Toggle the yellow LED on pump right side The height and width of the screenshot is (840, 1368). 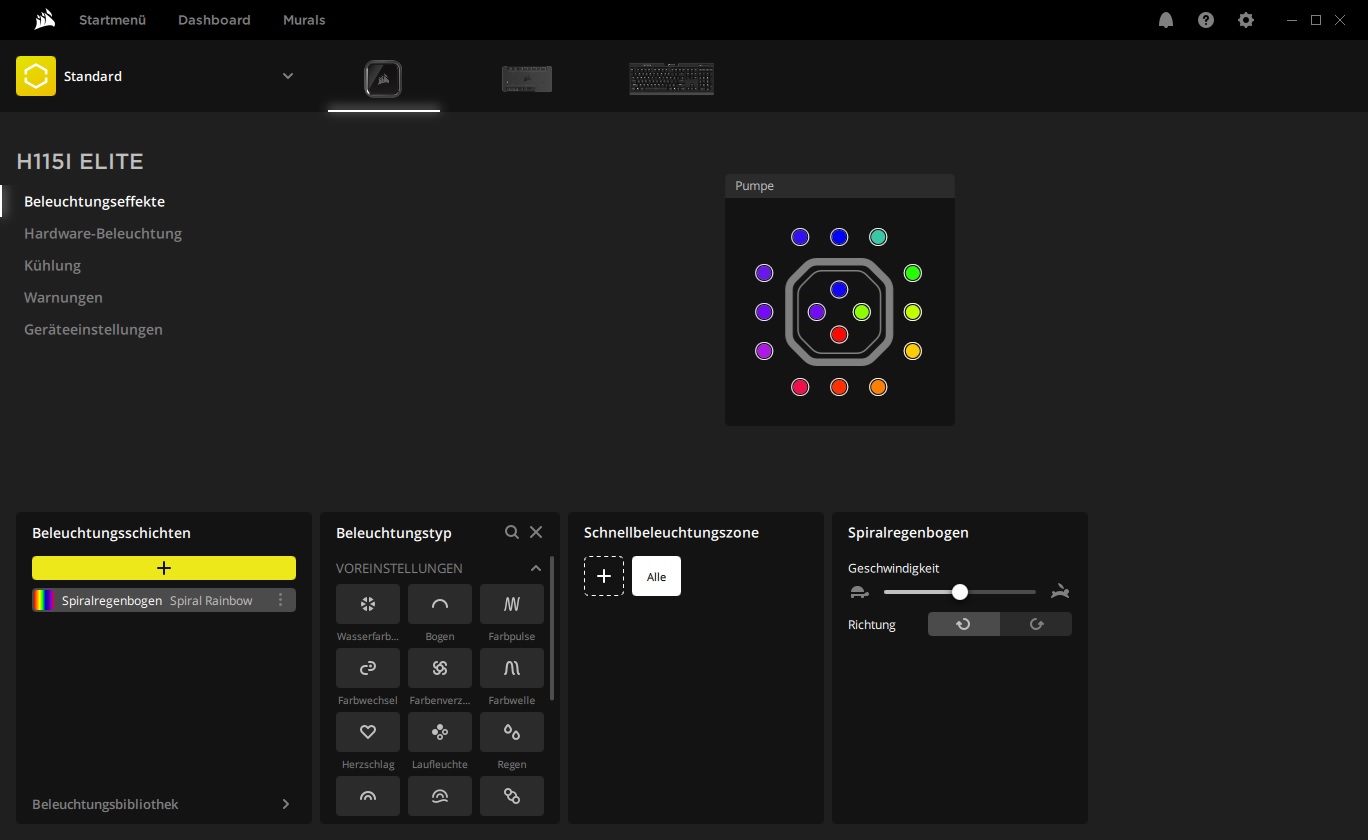(912, 351)
